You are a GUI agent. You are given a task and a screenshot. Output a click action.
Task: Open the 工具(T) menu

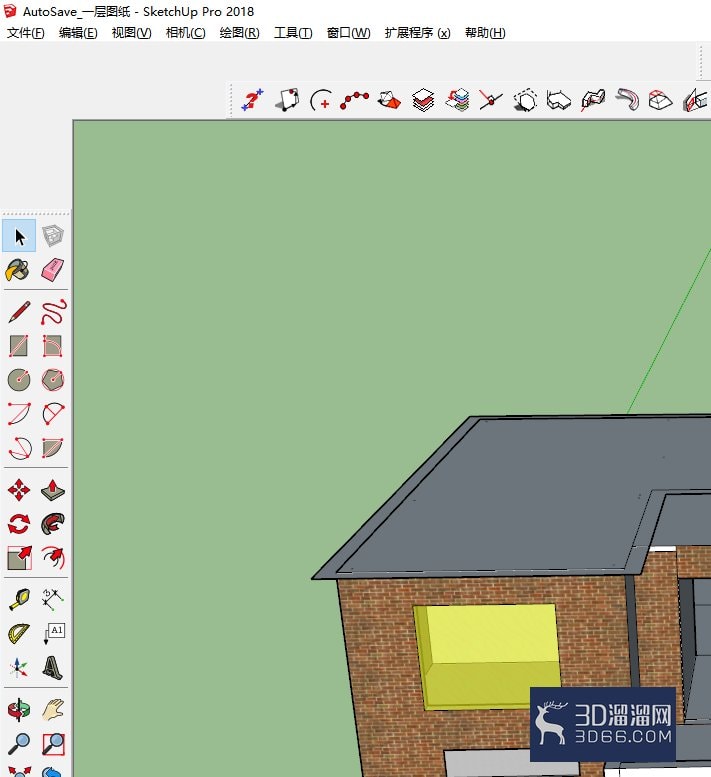point(293,33)
